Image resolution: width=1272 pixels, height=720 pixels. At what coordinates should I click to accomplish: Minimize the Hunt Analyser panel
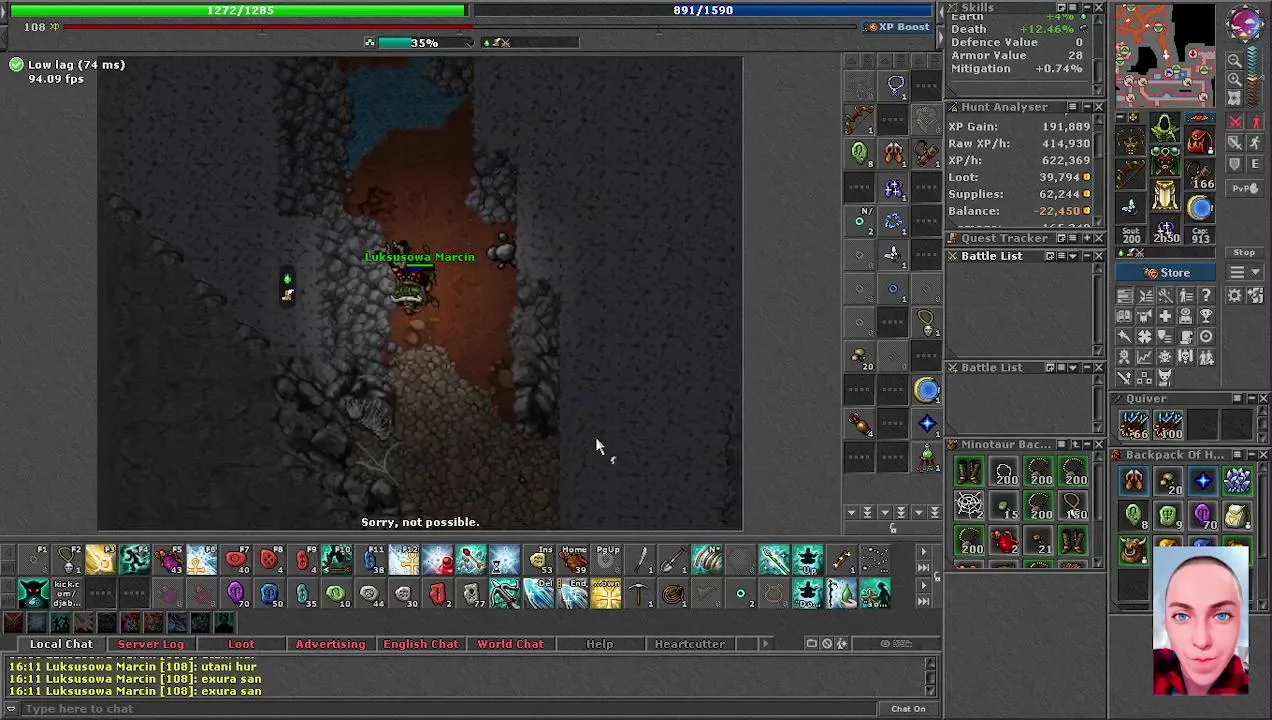tap(1087, 107)
